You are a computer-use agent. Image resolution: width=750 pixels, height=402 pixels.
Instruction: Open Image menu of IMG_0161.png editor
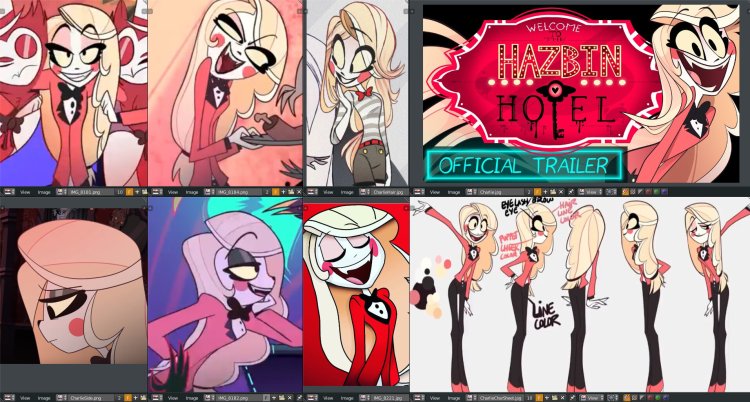[x=44, y=191]
